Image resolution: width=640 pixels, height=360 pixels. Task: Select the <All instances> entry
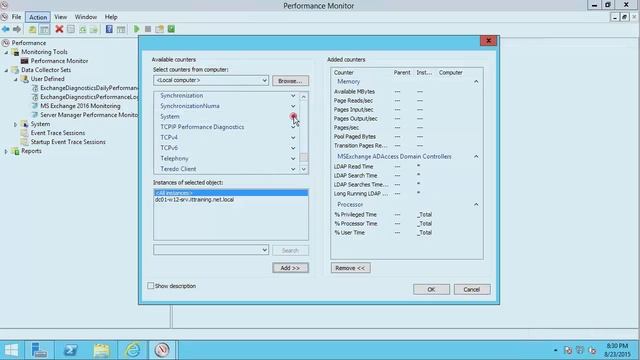[x=231, y=193]
